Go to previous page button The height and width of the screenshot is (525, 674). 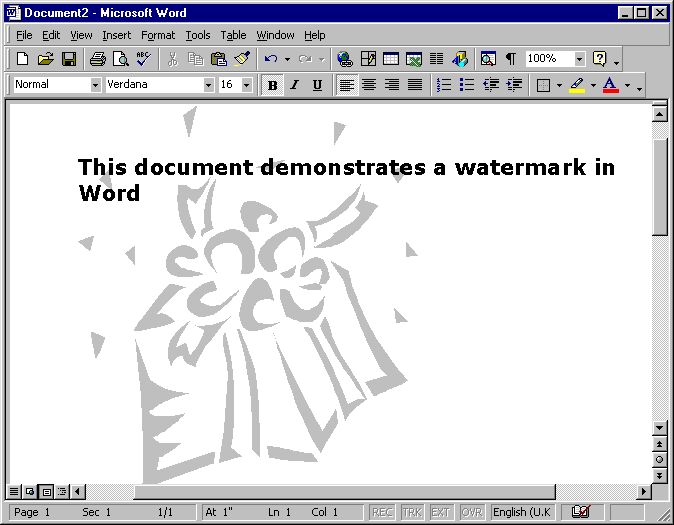coord(659,444)
